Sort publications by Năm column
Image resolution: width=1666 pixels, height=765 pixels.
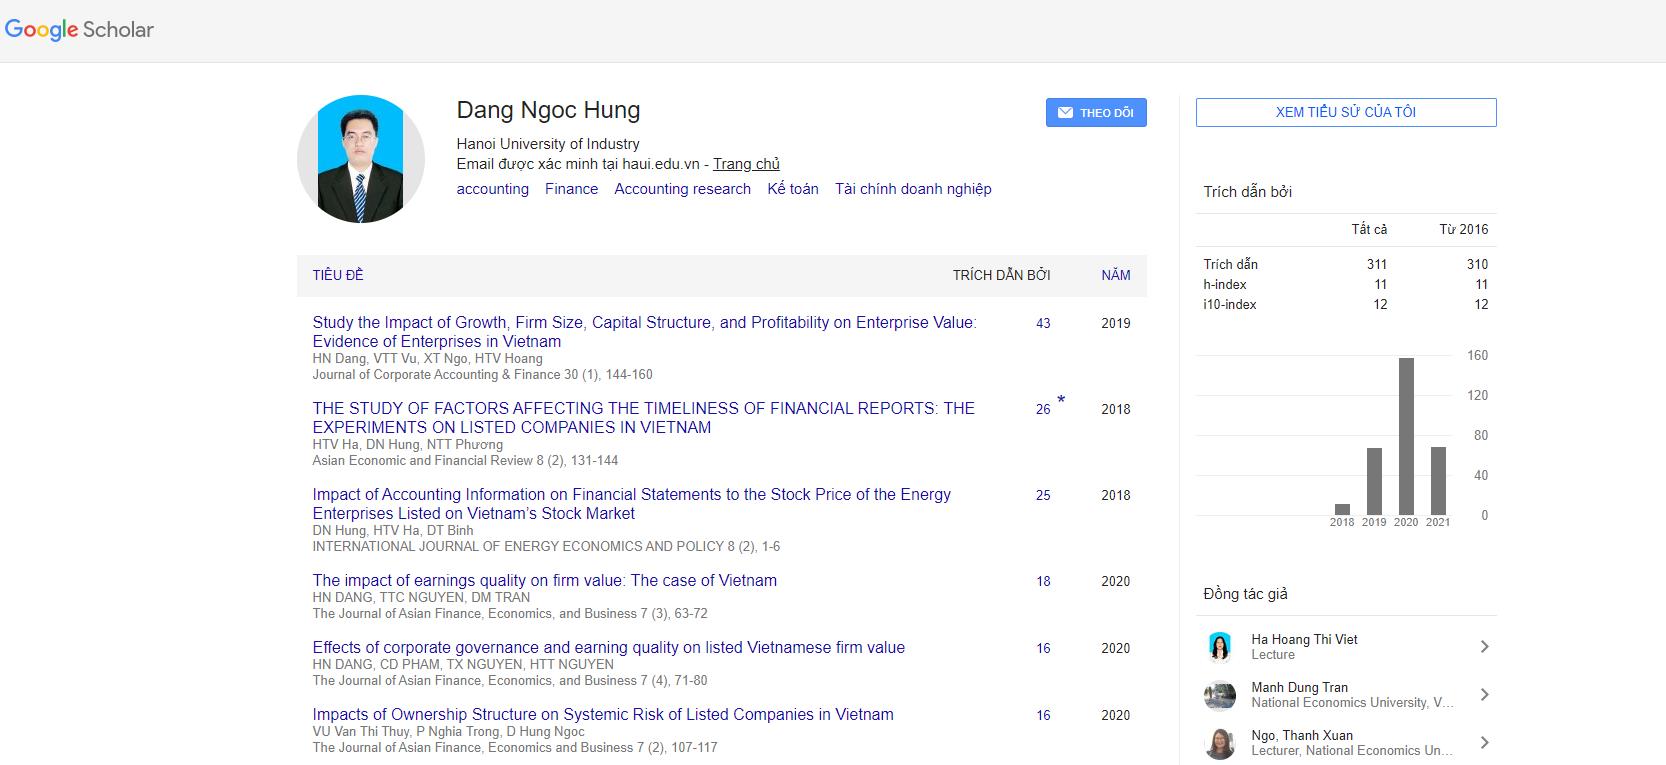[x=1115, y=275]
